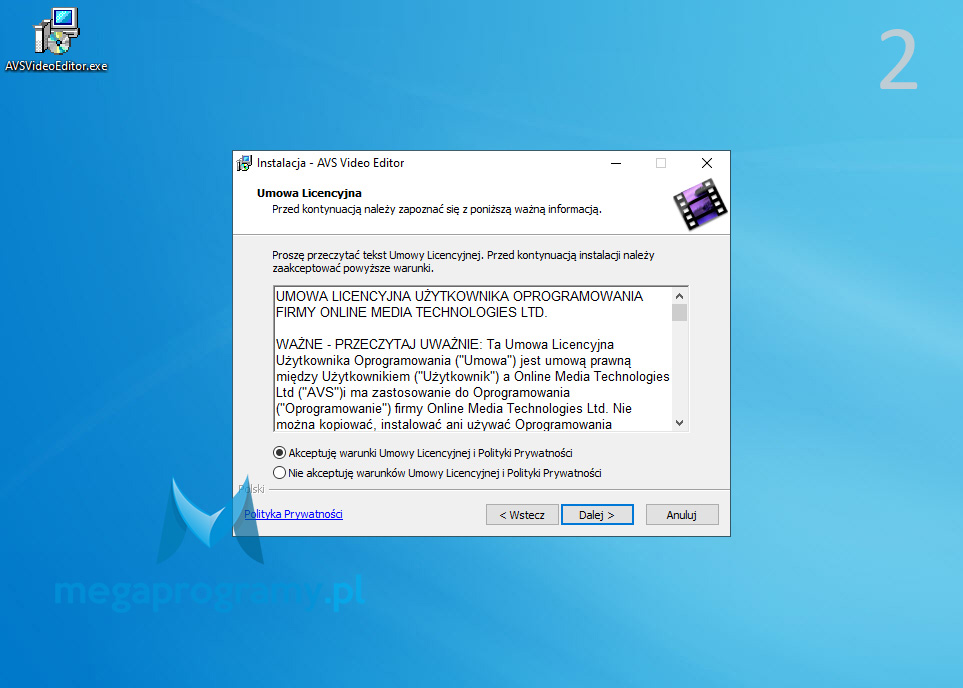The image size is (963, 688).
Task: Click the line starting 'WAŻNE - PRZECZYTAJ UWAŻNIE'
Action: point(445,345)
